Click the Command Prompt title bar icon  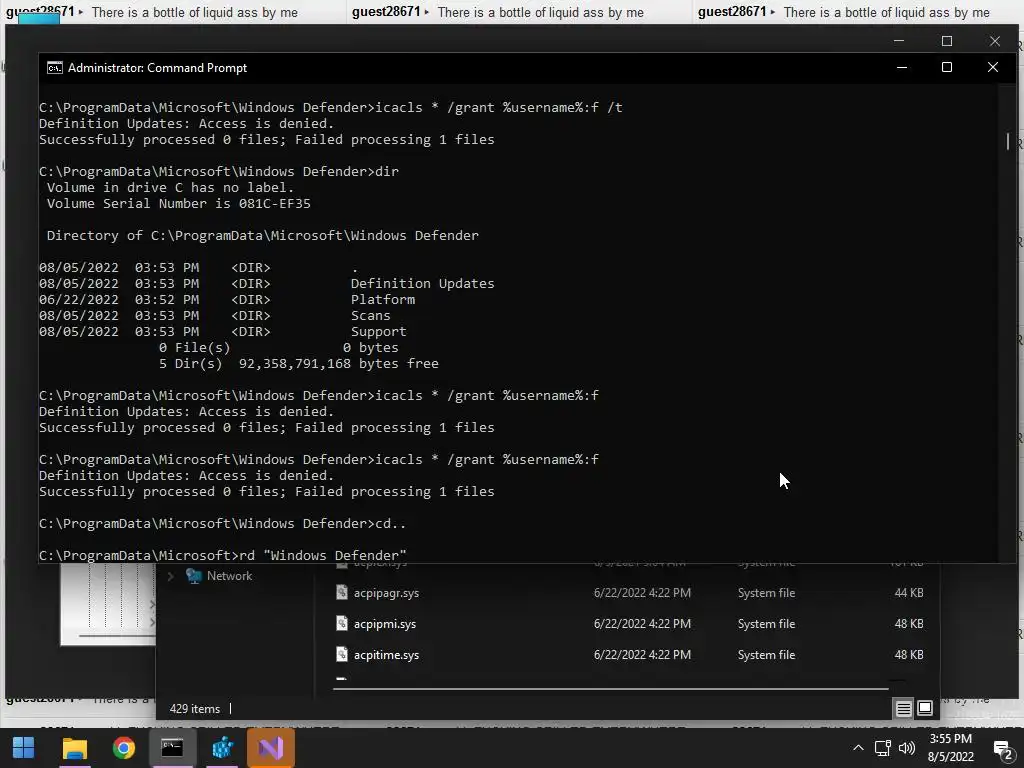(55, 68)
